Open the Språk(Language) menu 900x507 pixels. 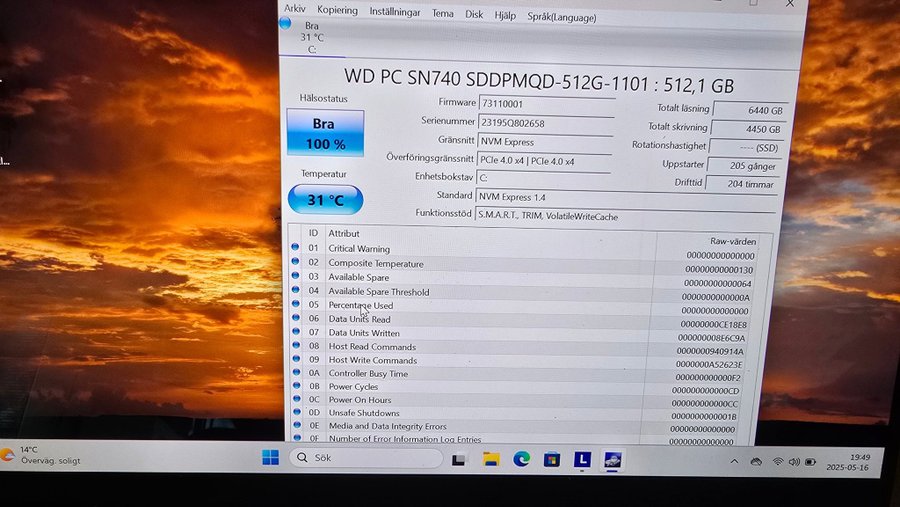point(562,17)
